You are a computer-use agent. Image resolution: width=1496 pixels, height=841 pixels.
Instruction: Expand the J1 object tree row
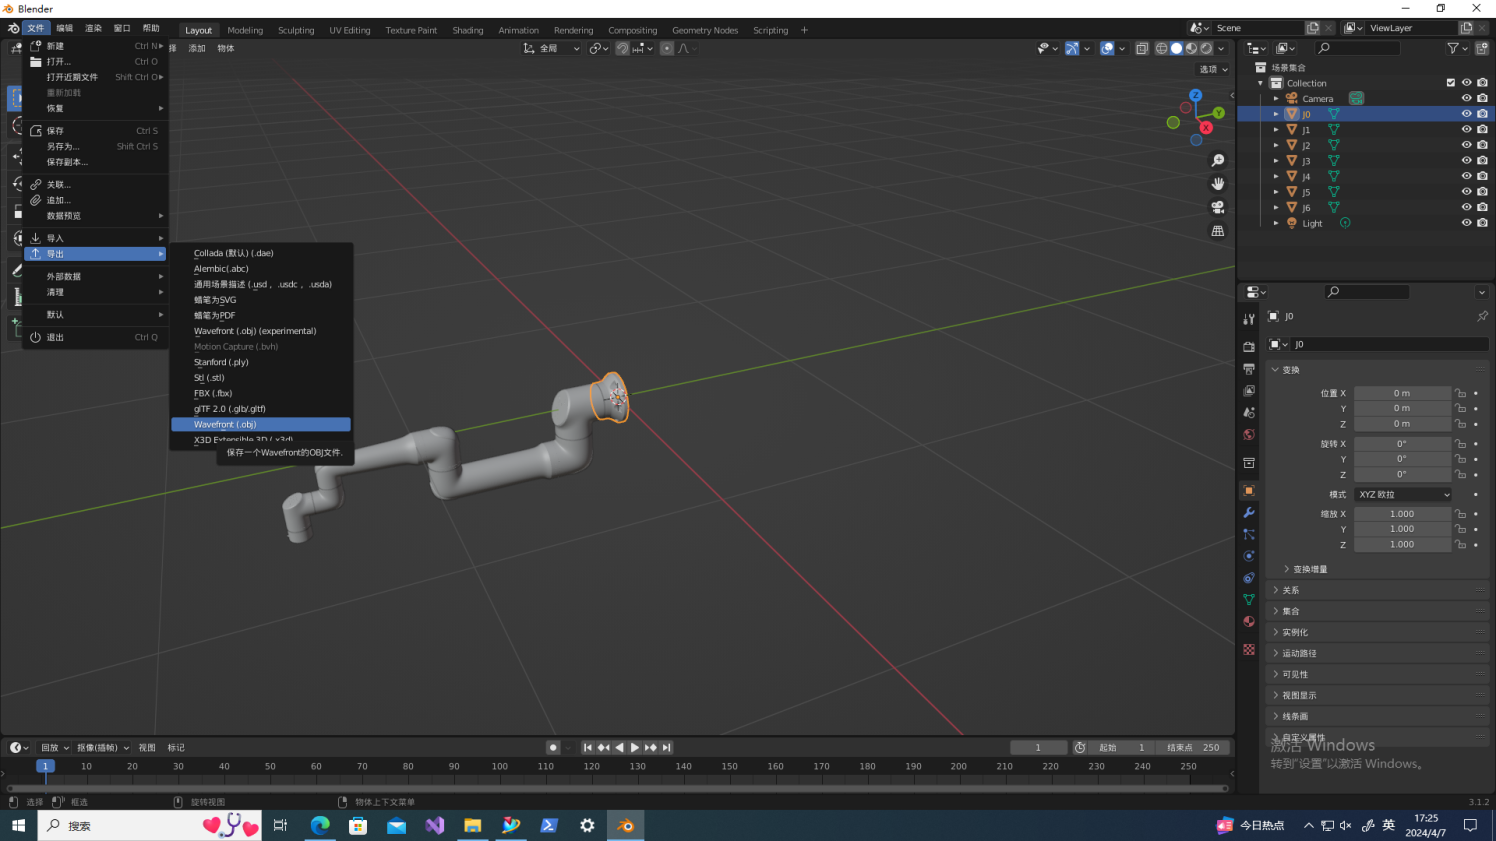coord(1276,130)
